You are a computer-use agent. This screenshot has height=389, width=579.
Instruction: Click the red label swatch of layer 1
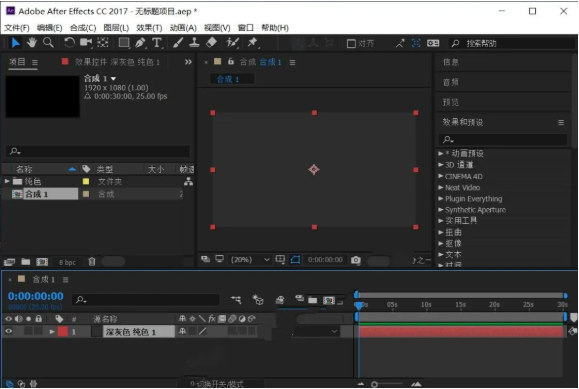pos(63,331)
